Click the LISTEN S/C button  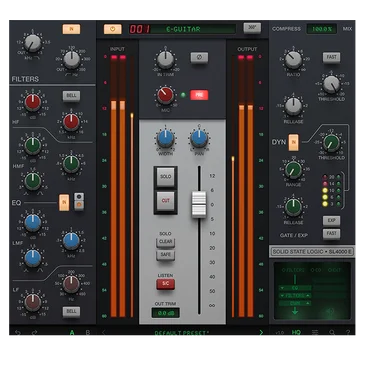coord(166,284)
